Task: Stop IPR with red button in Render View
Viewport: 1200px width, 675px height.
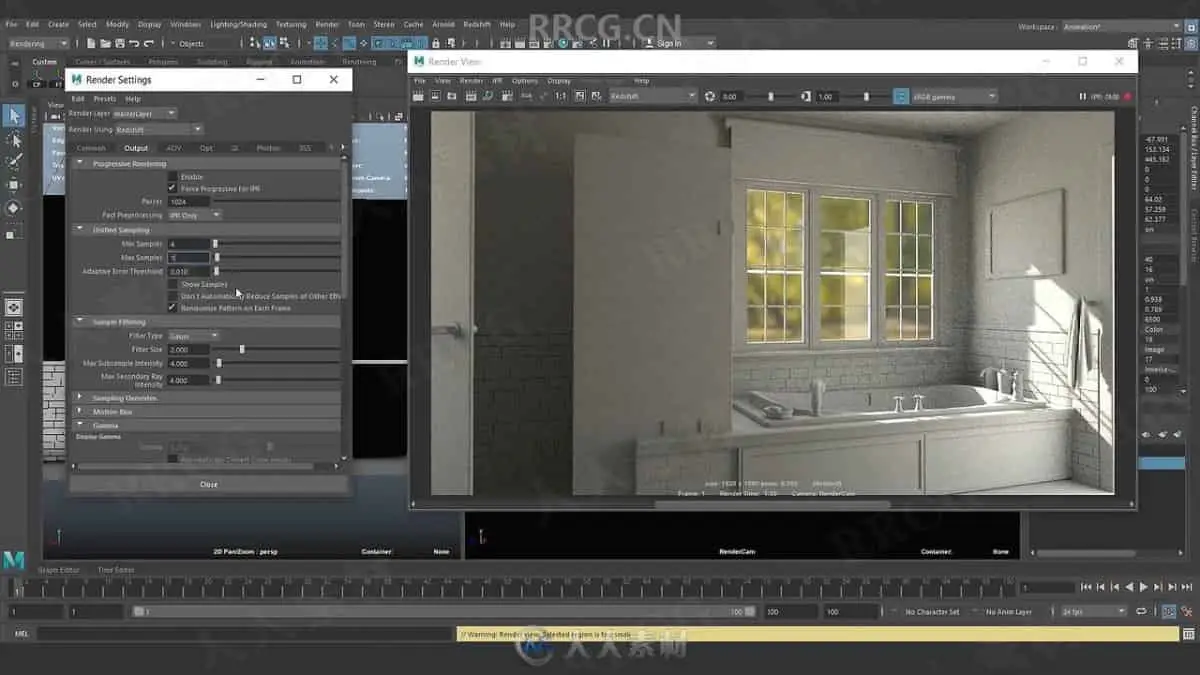Action: click(1128, 96)
